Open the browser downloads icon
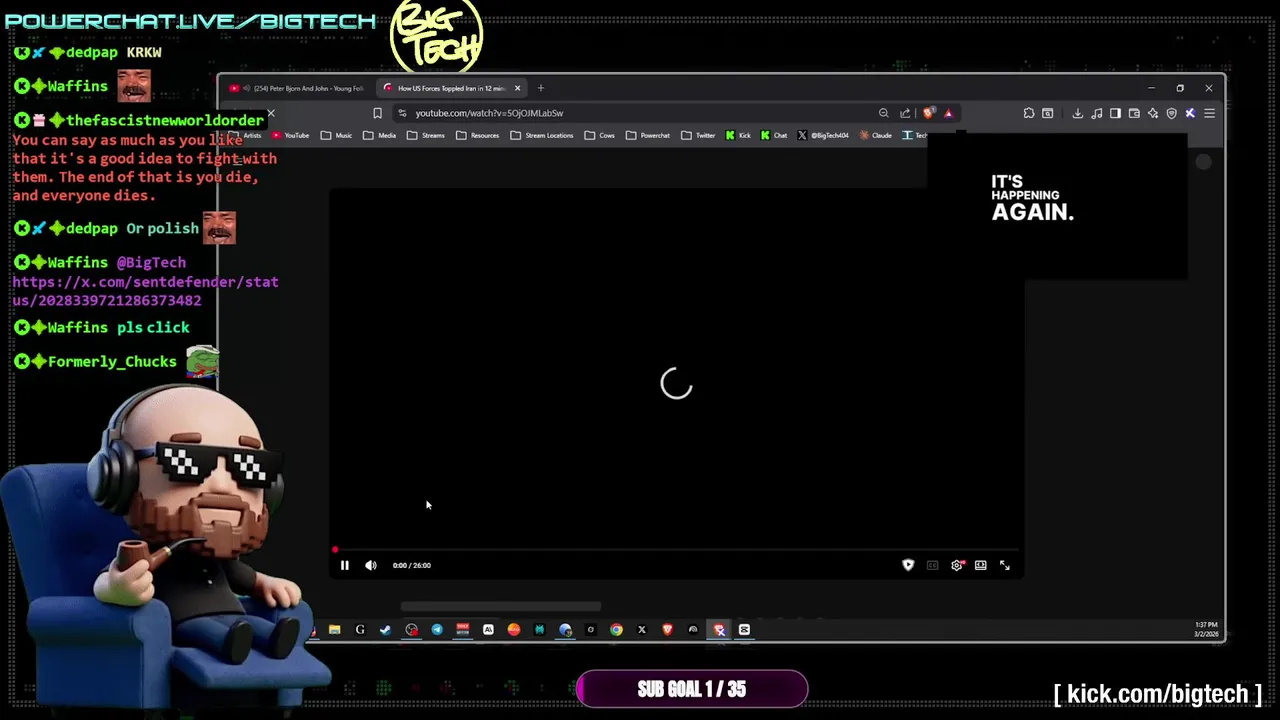 click(x=1077, y=113)
